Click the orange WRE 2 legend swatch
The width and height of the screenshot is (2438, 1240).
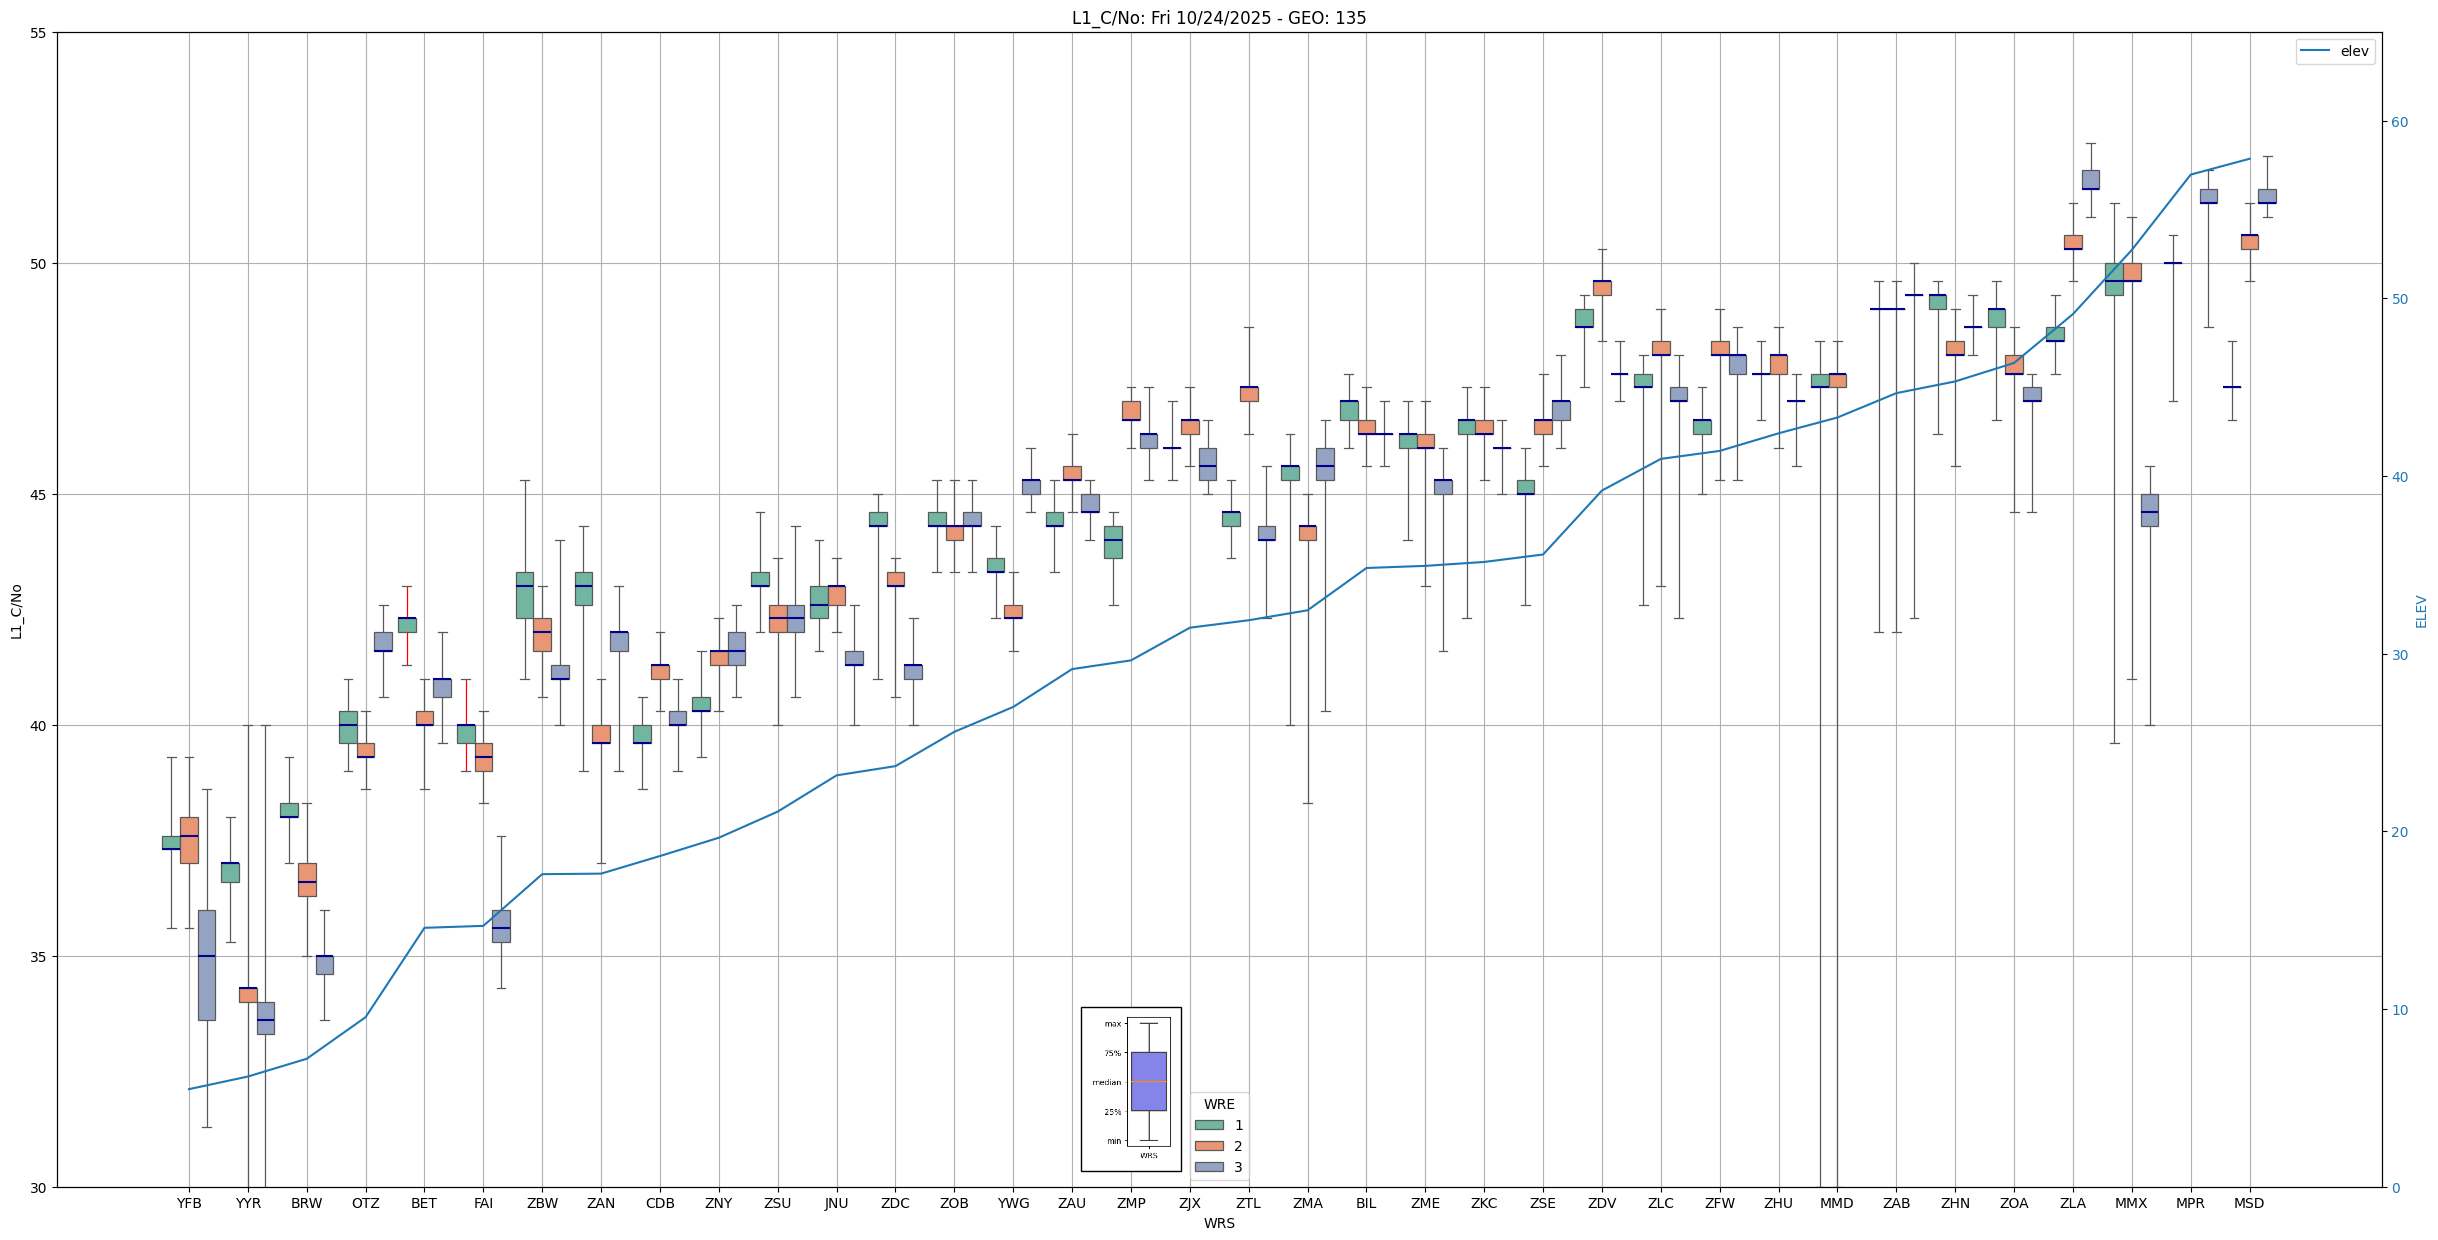pyautogui.click(x=1209, y=1146)
